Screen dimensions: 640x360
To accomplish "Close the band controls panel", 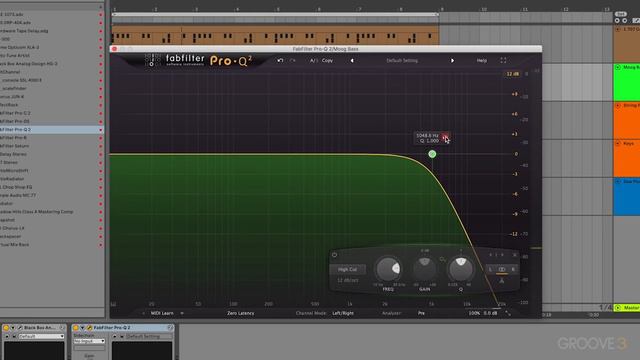I will point(515,255).
